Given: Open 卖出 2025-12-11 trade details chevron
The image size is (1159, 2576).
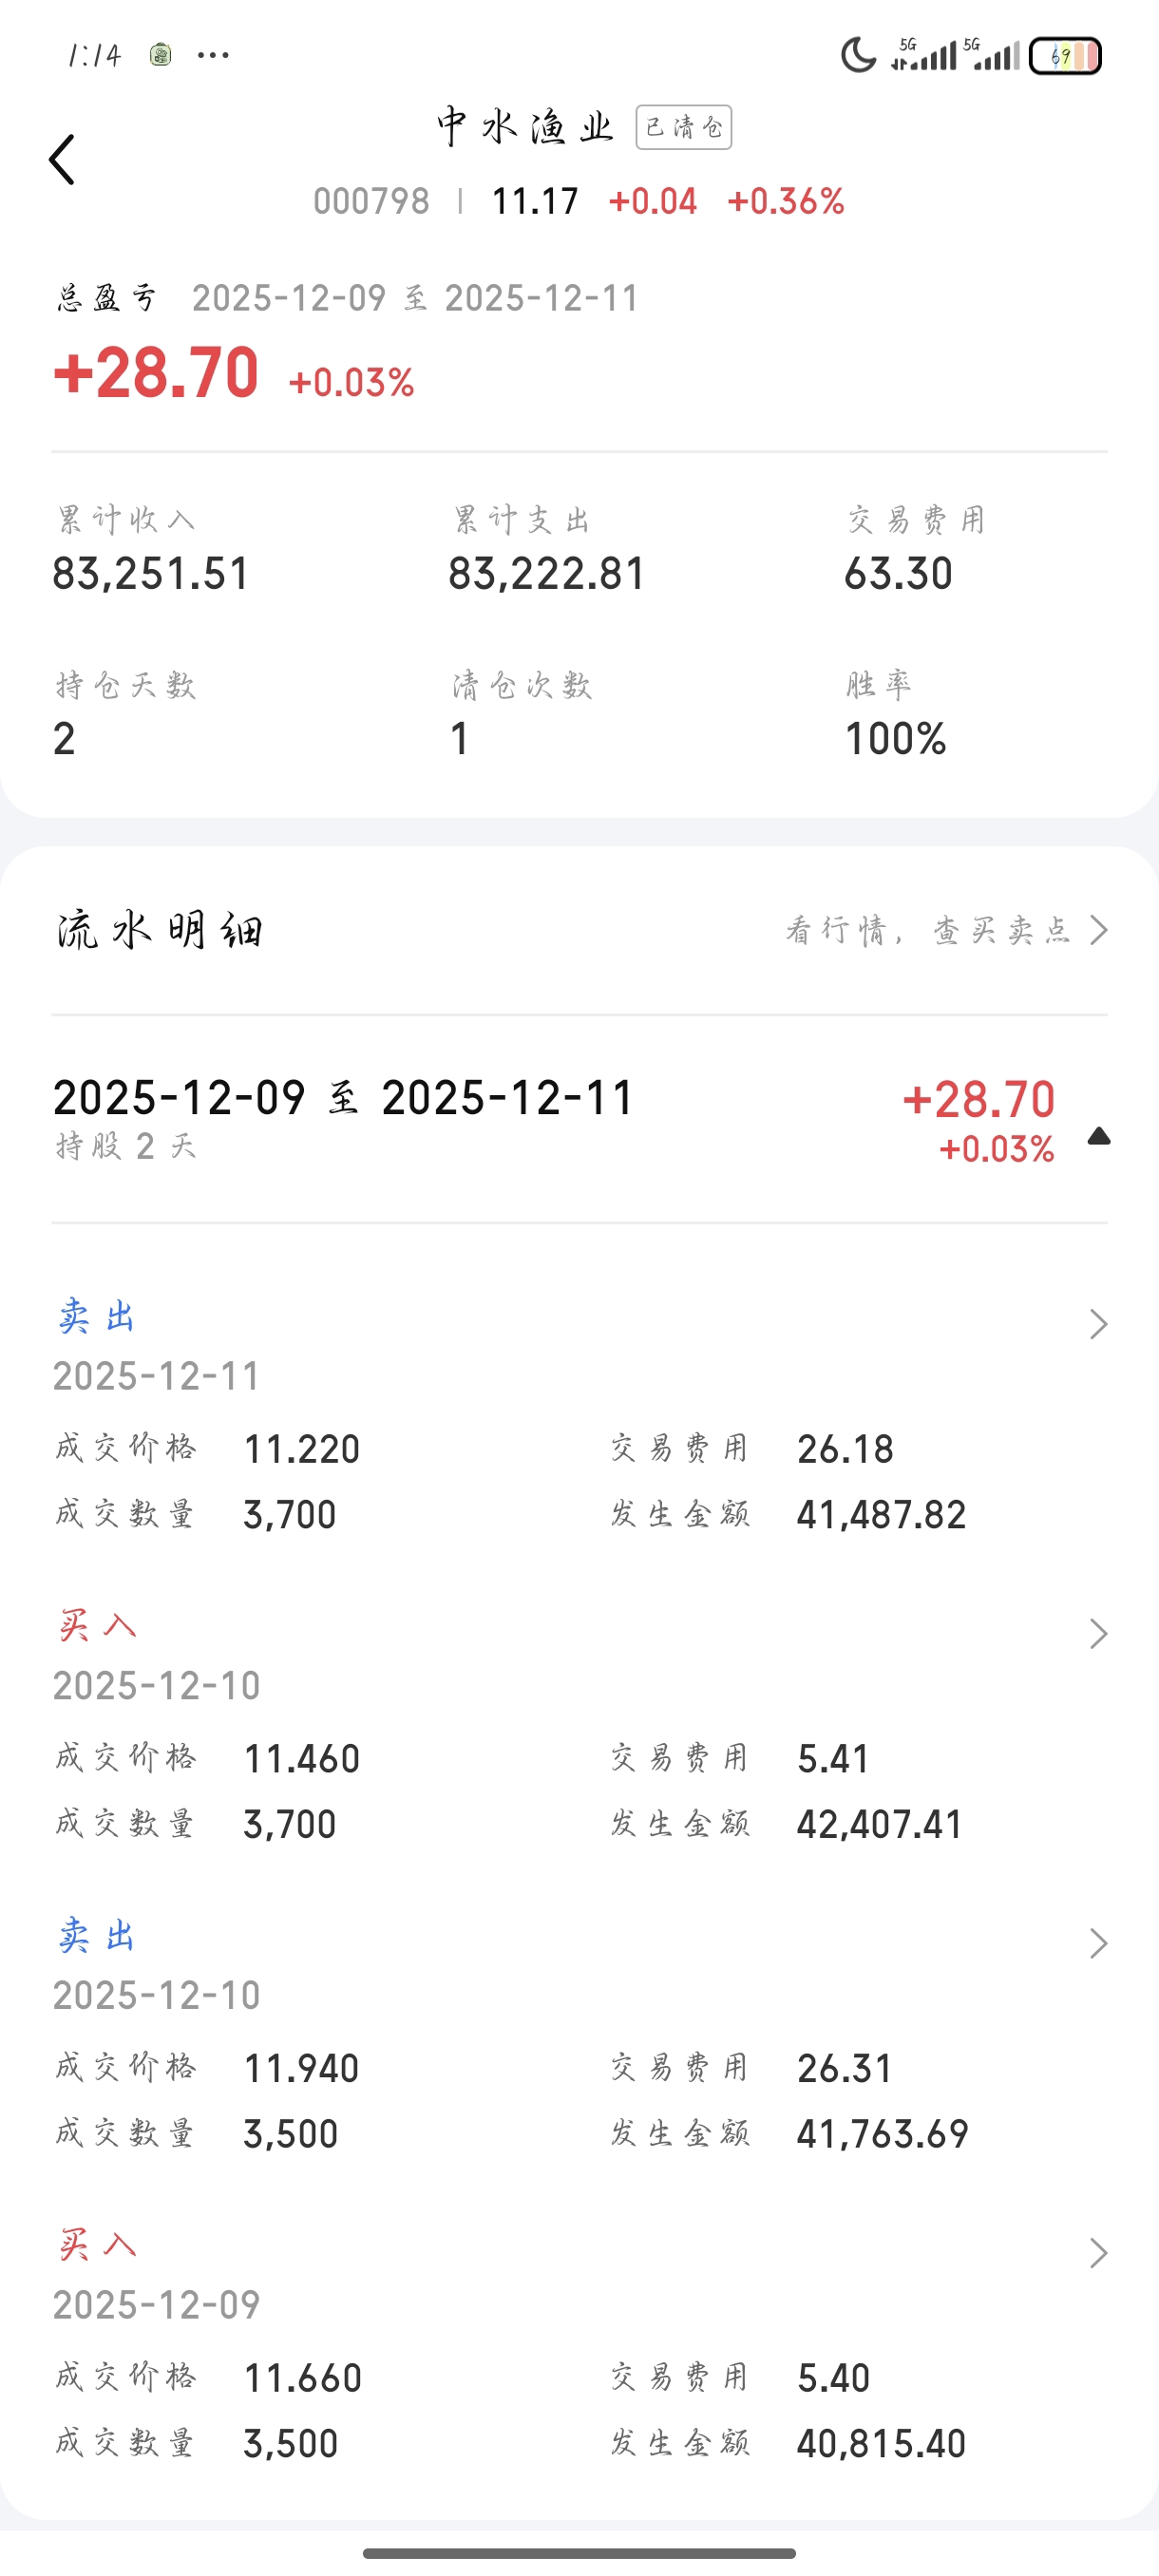Looking at the screenshot, I should (1098, 1324).
